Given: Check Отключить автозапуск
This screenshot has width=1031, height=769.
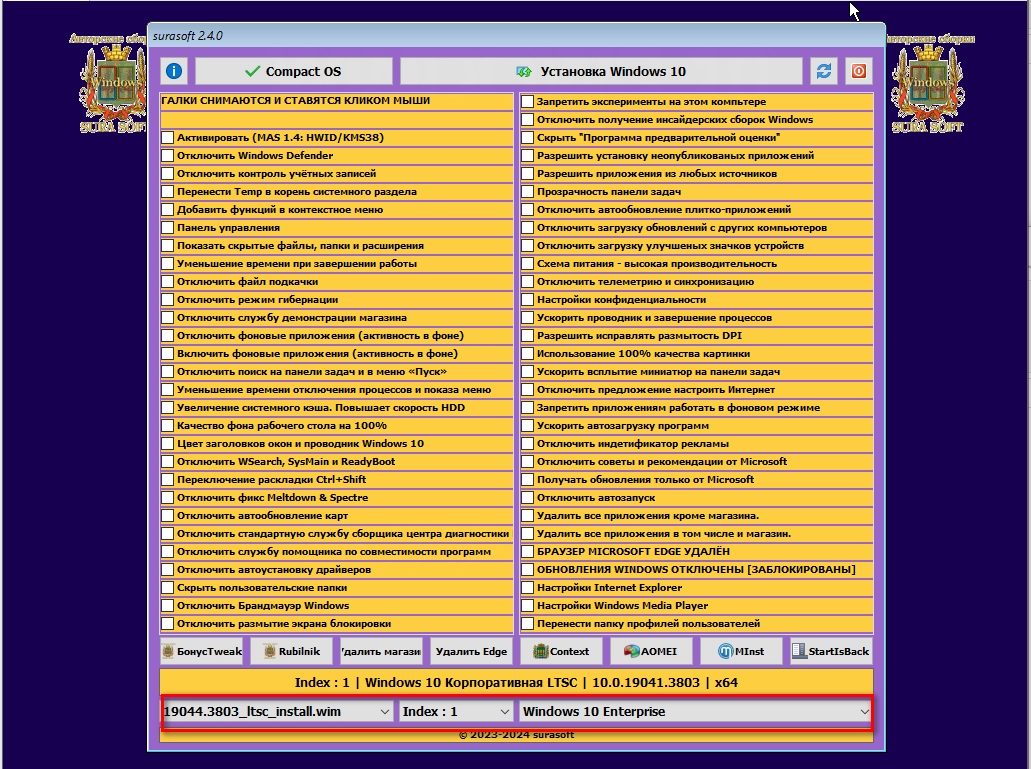Looking at the screenshot, I should click(x=527, y=498).
